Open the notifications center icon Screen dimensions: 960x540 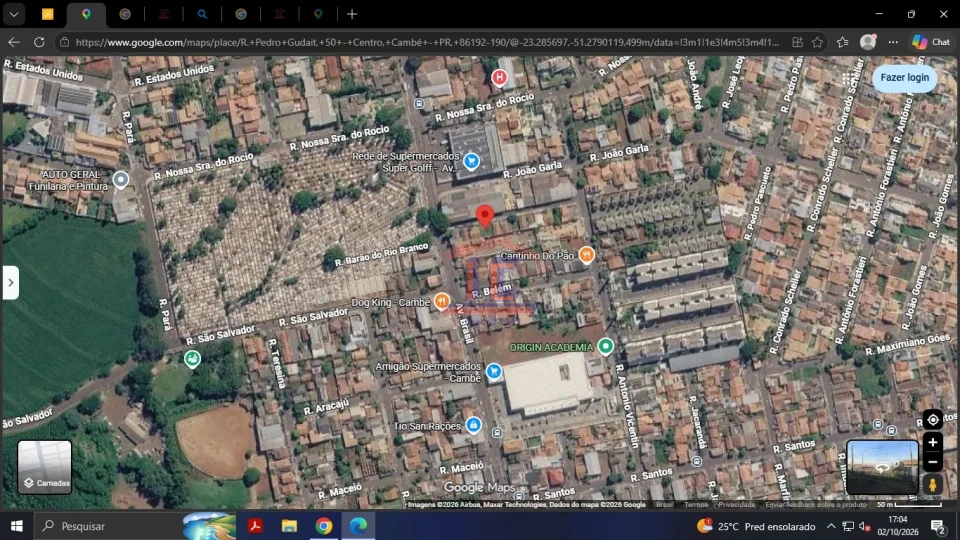(939, 526)
